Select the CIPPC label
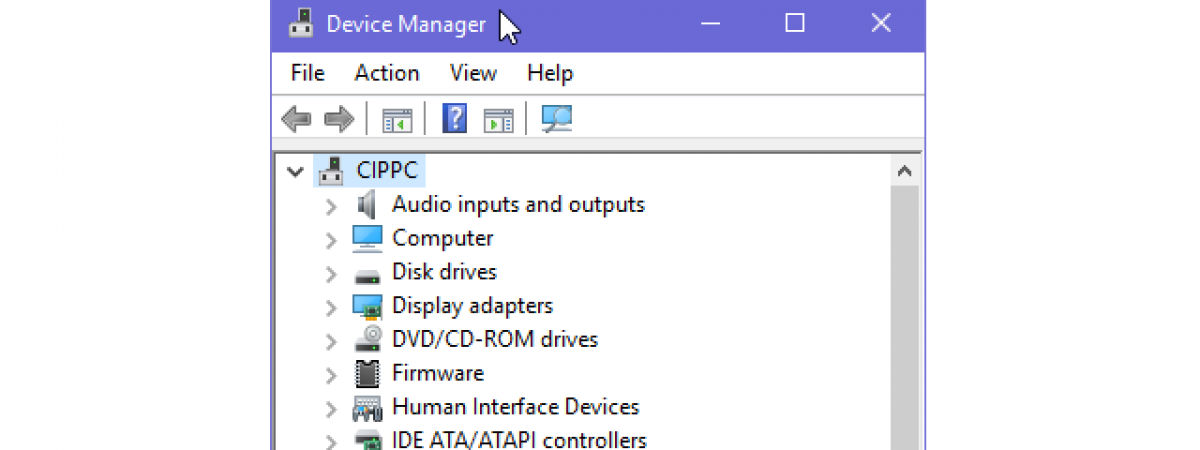 pyautogui.click(x=387, y=171)
